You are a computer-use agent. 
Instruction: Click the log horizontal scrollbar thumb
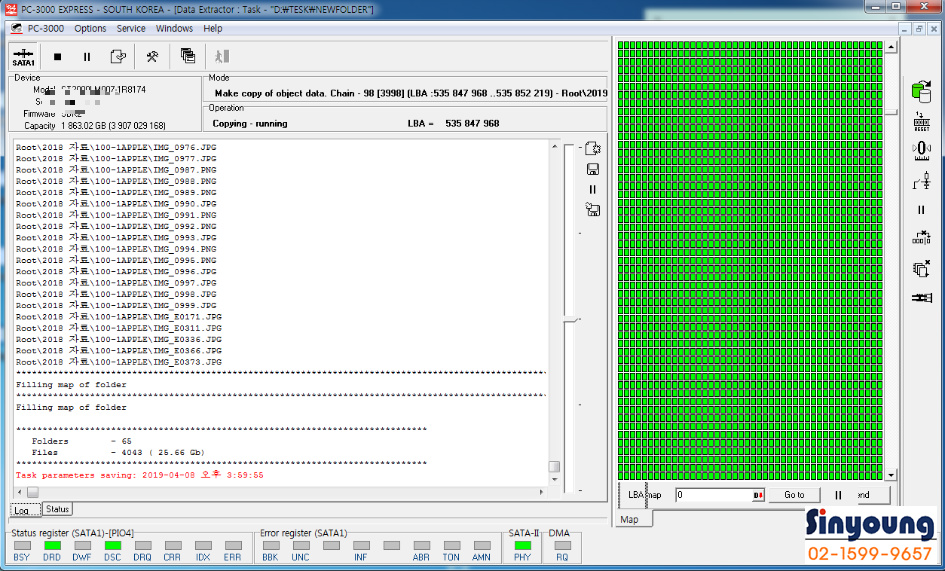pos(33,492)
